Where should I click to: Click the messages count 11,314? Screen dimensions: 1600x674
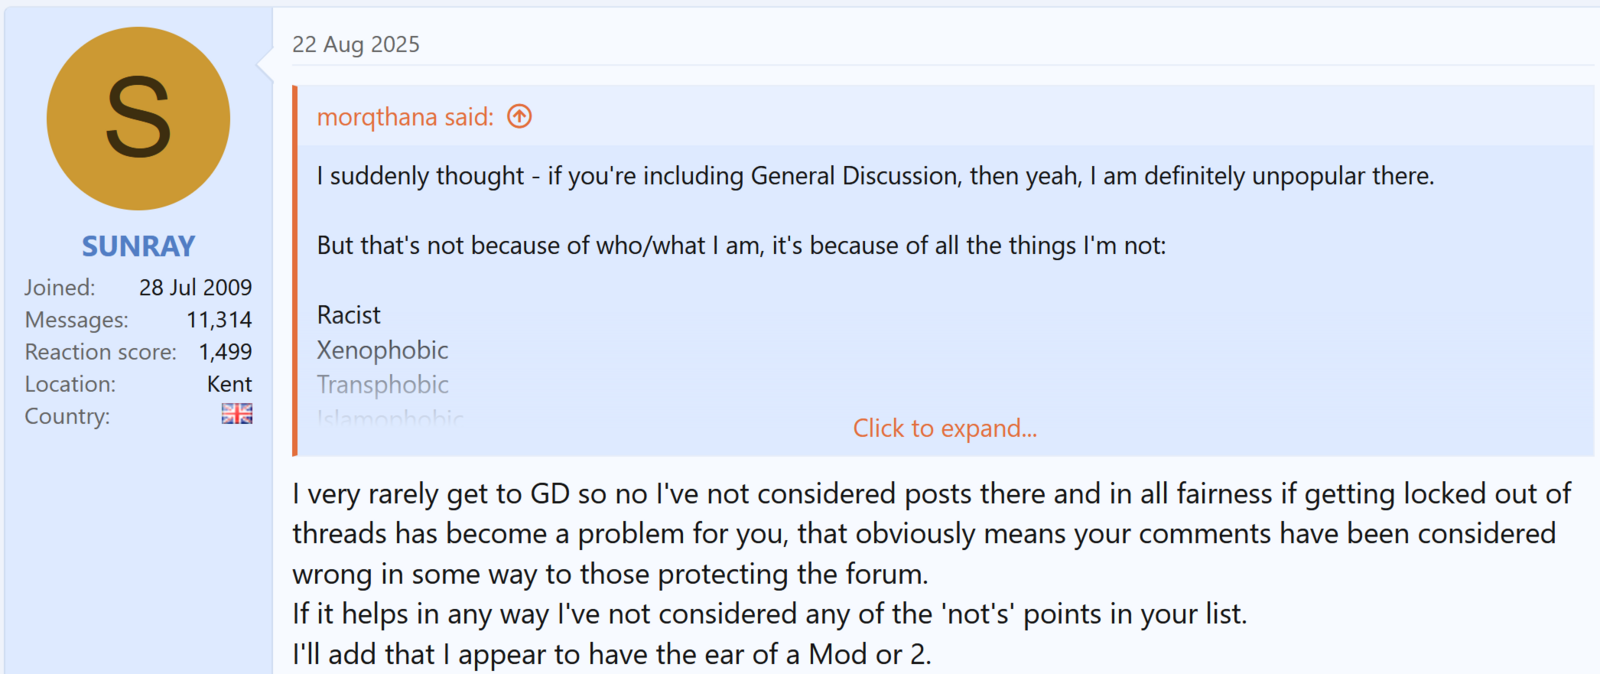(219, 320)
